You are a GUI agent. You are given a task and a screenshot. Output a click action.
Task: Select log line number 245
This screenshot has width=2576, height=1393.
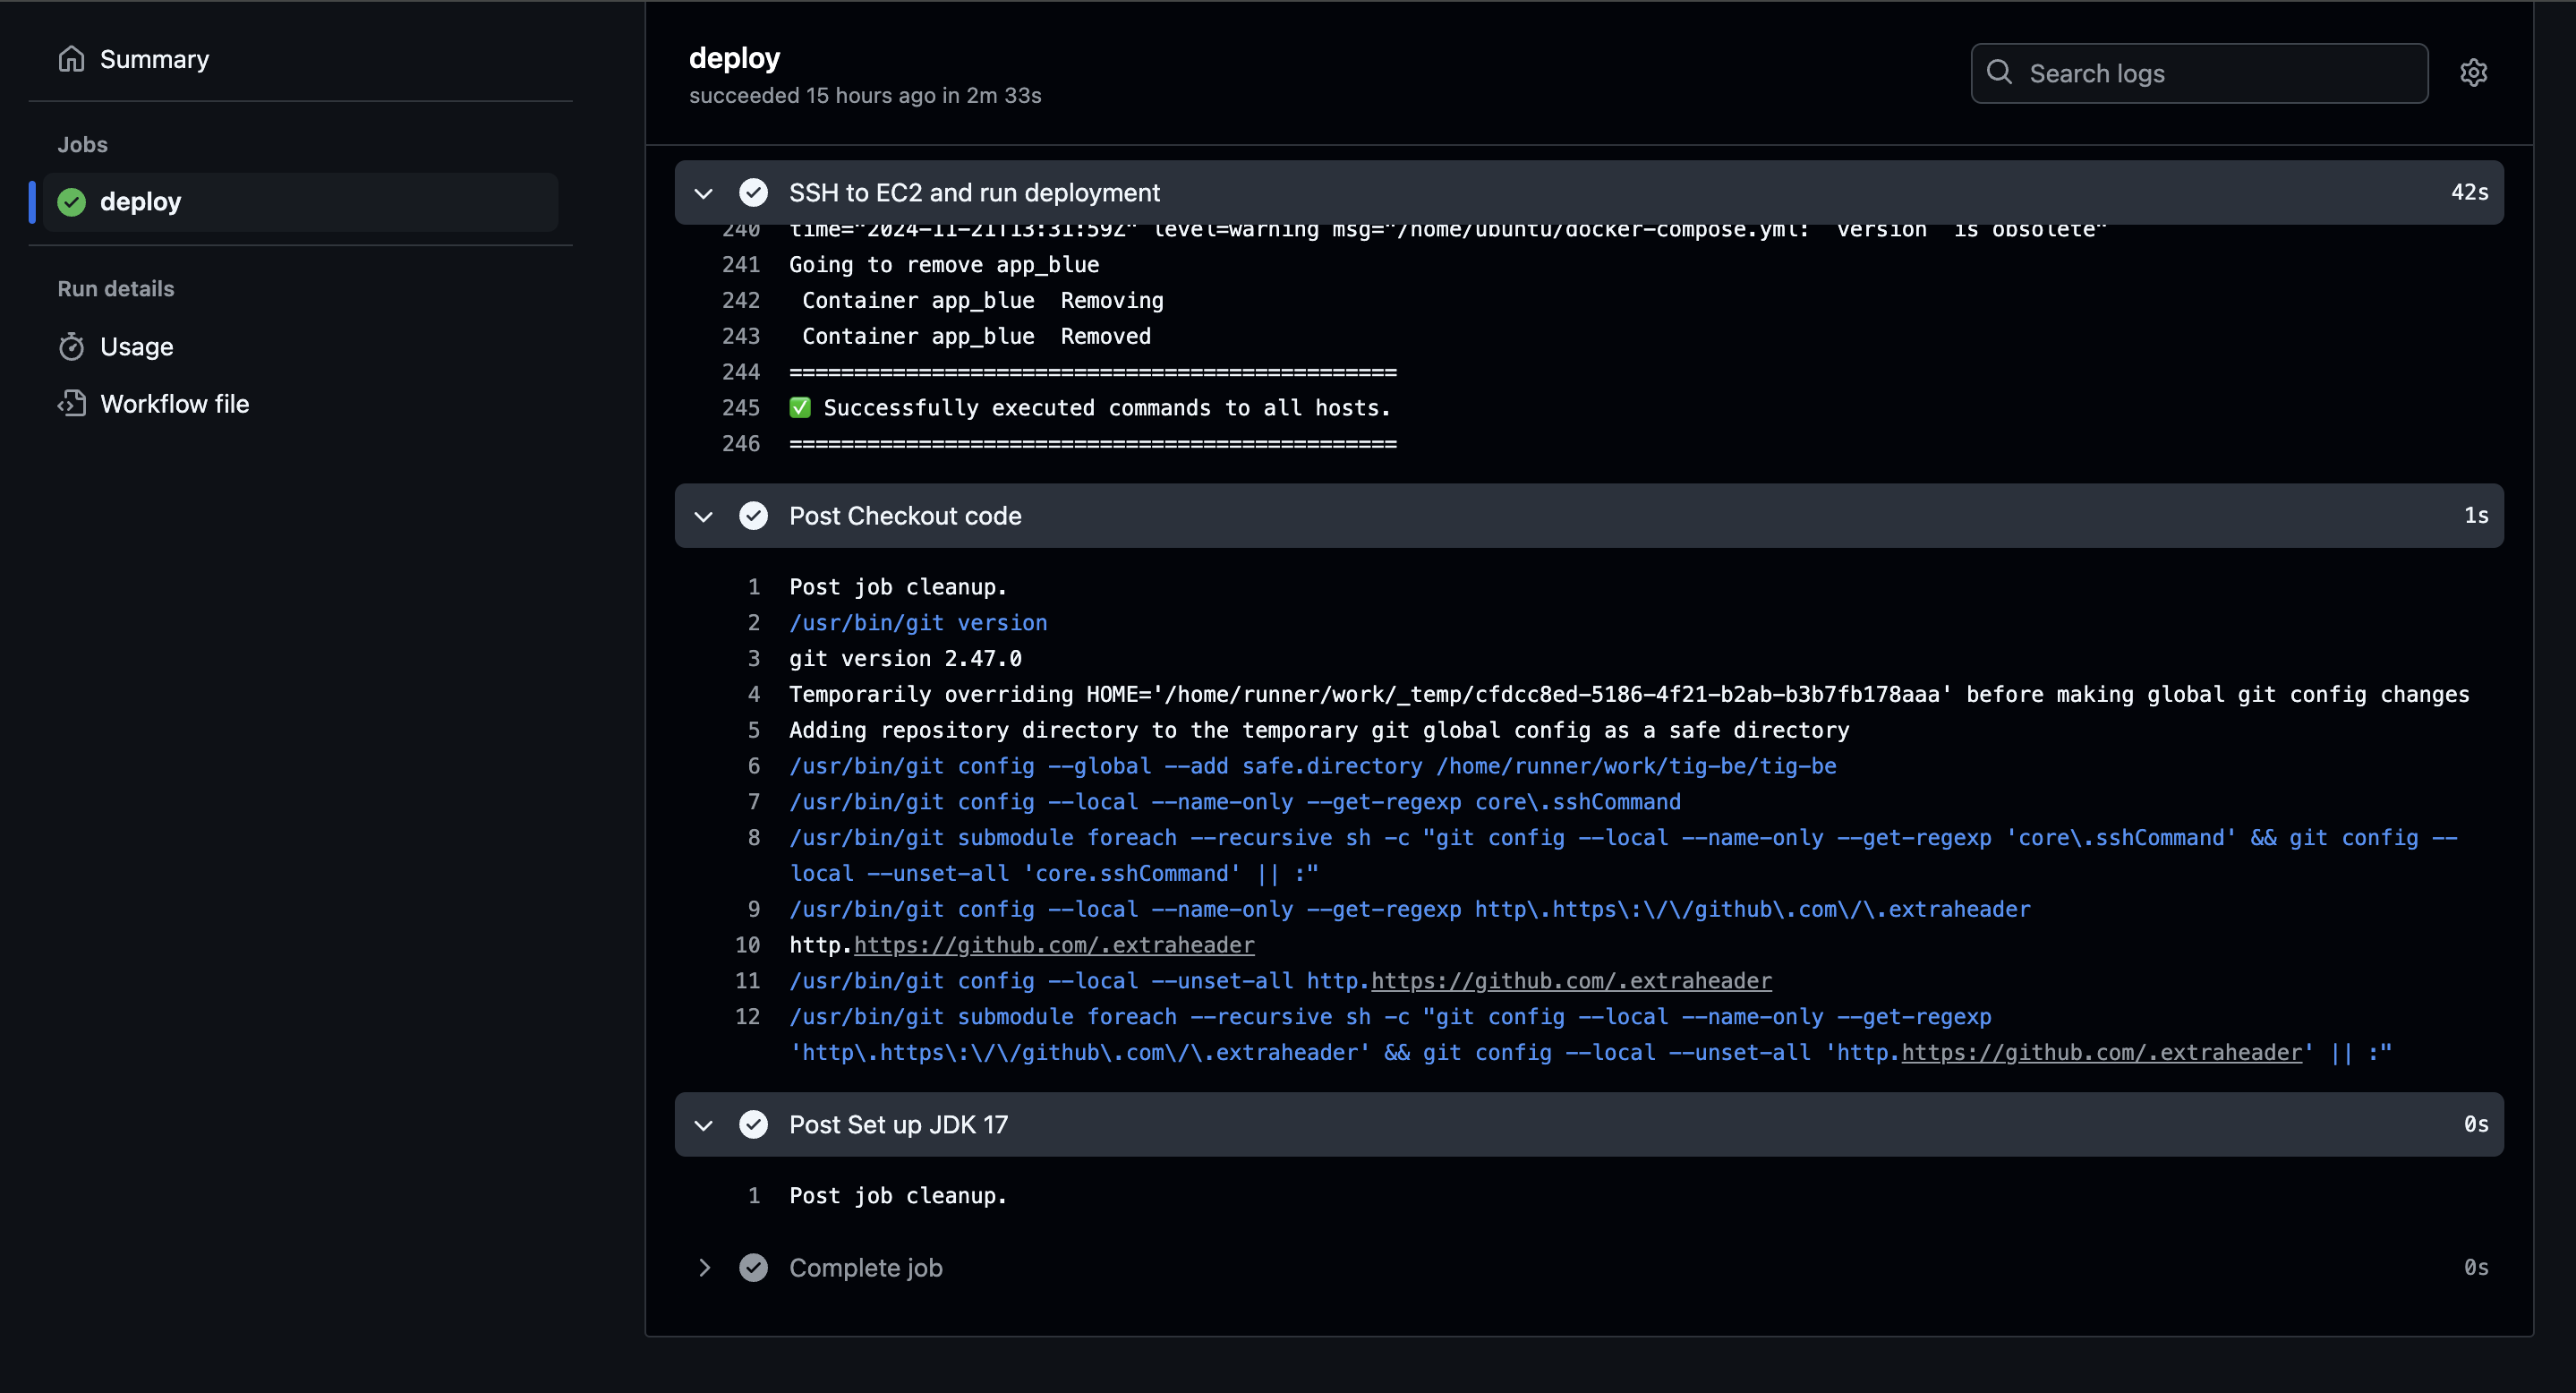pyautogui.click(x=740, y=408)
